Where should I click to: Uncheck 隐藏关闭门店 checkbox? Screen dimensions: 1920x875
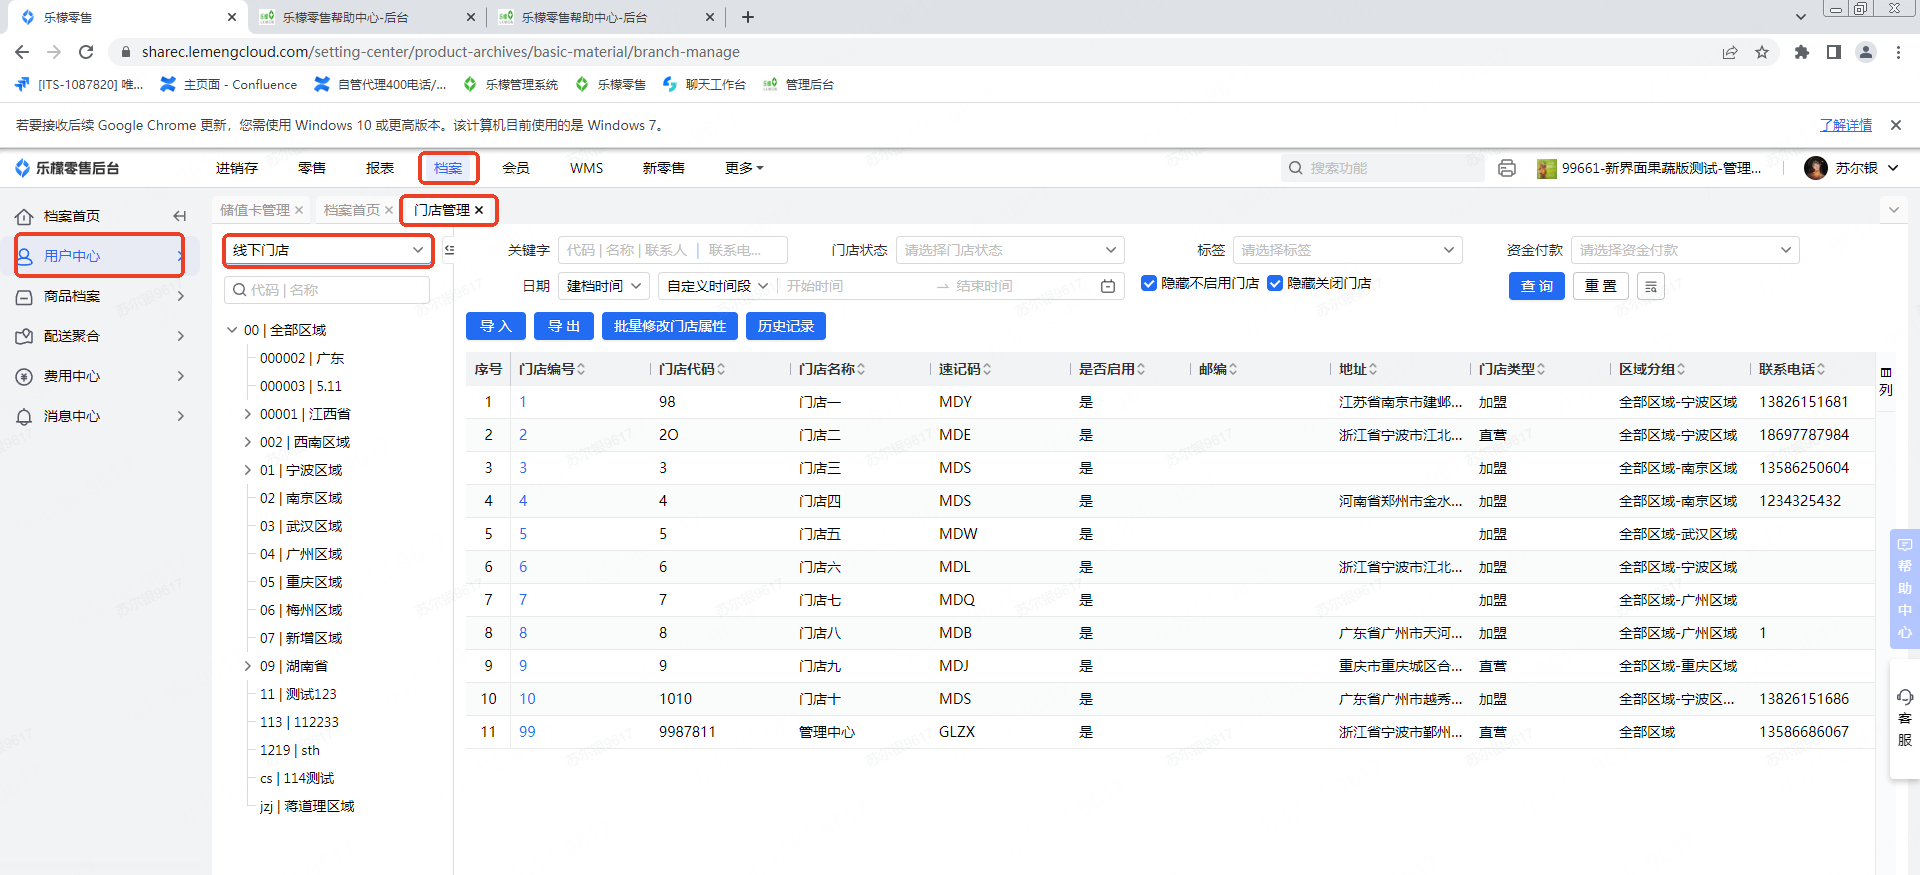pos(1275,284)
